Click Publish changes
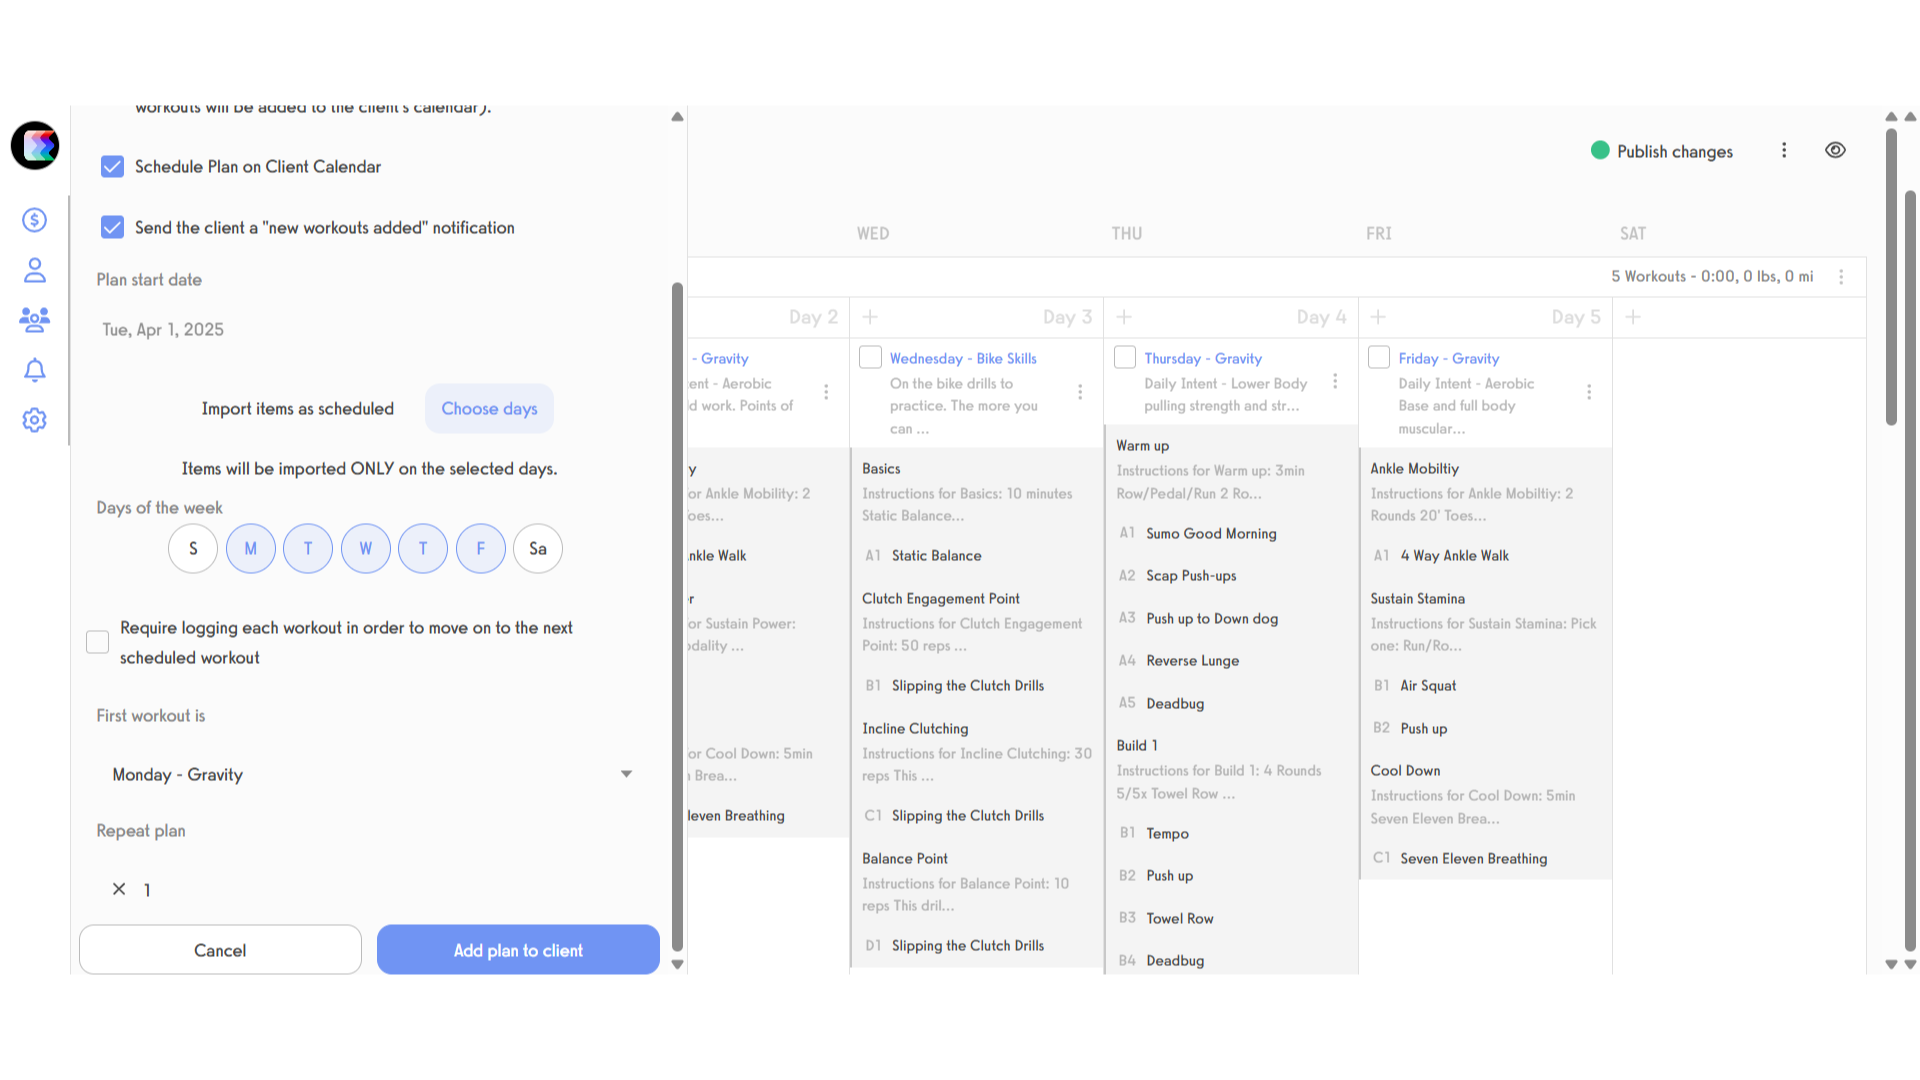1920x1080 pixels. (x=1675, y=151)
